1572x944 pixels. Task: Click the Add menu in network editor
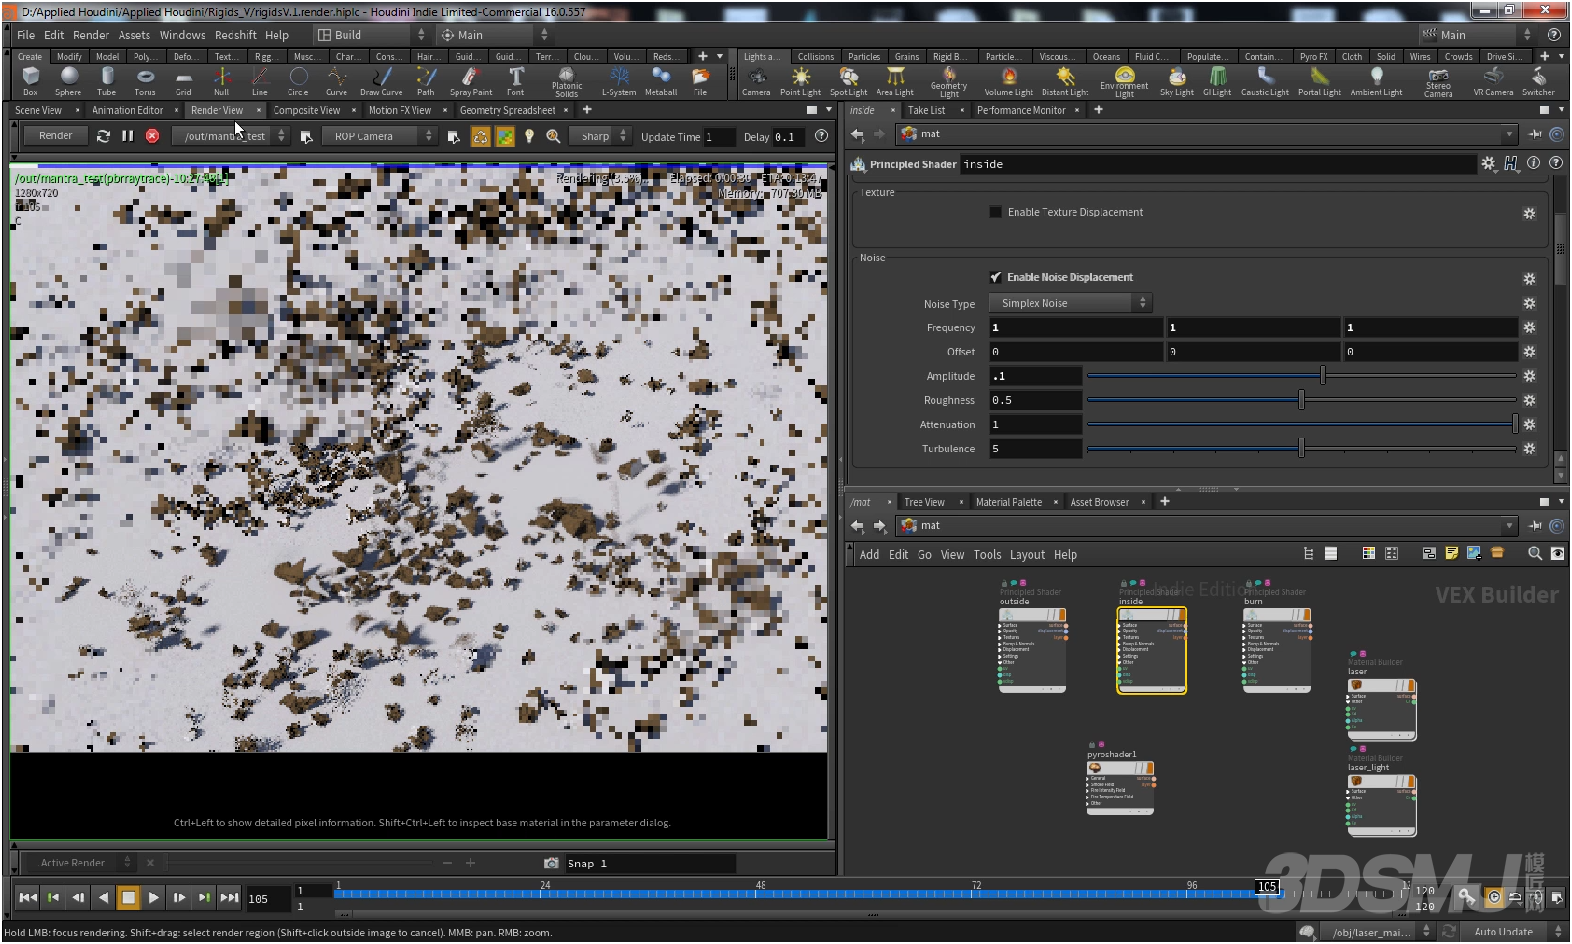click(x=869, y=555)
